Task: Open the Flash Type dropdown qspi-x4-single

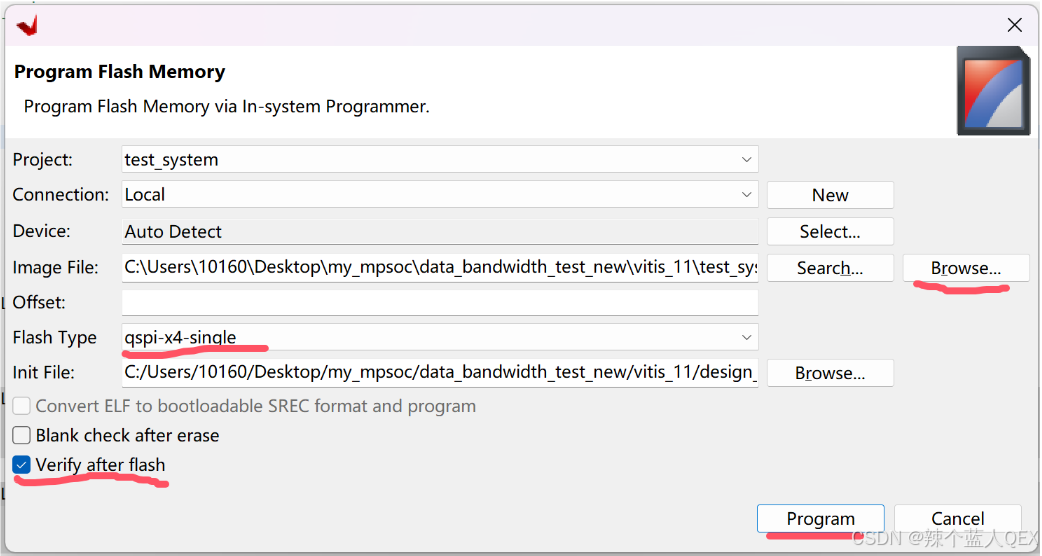Action: (439, 337)
